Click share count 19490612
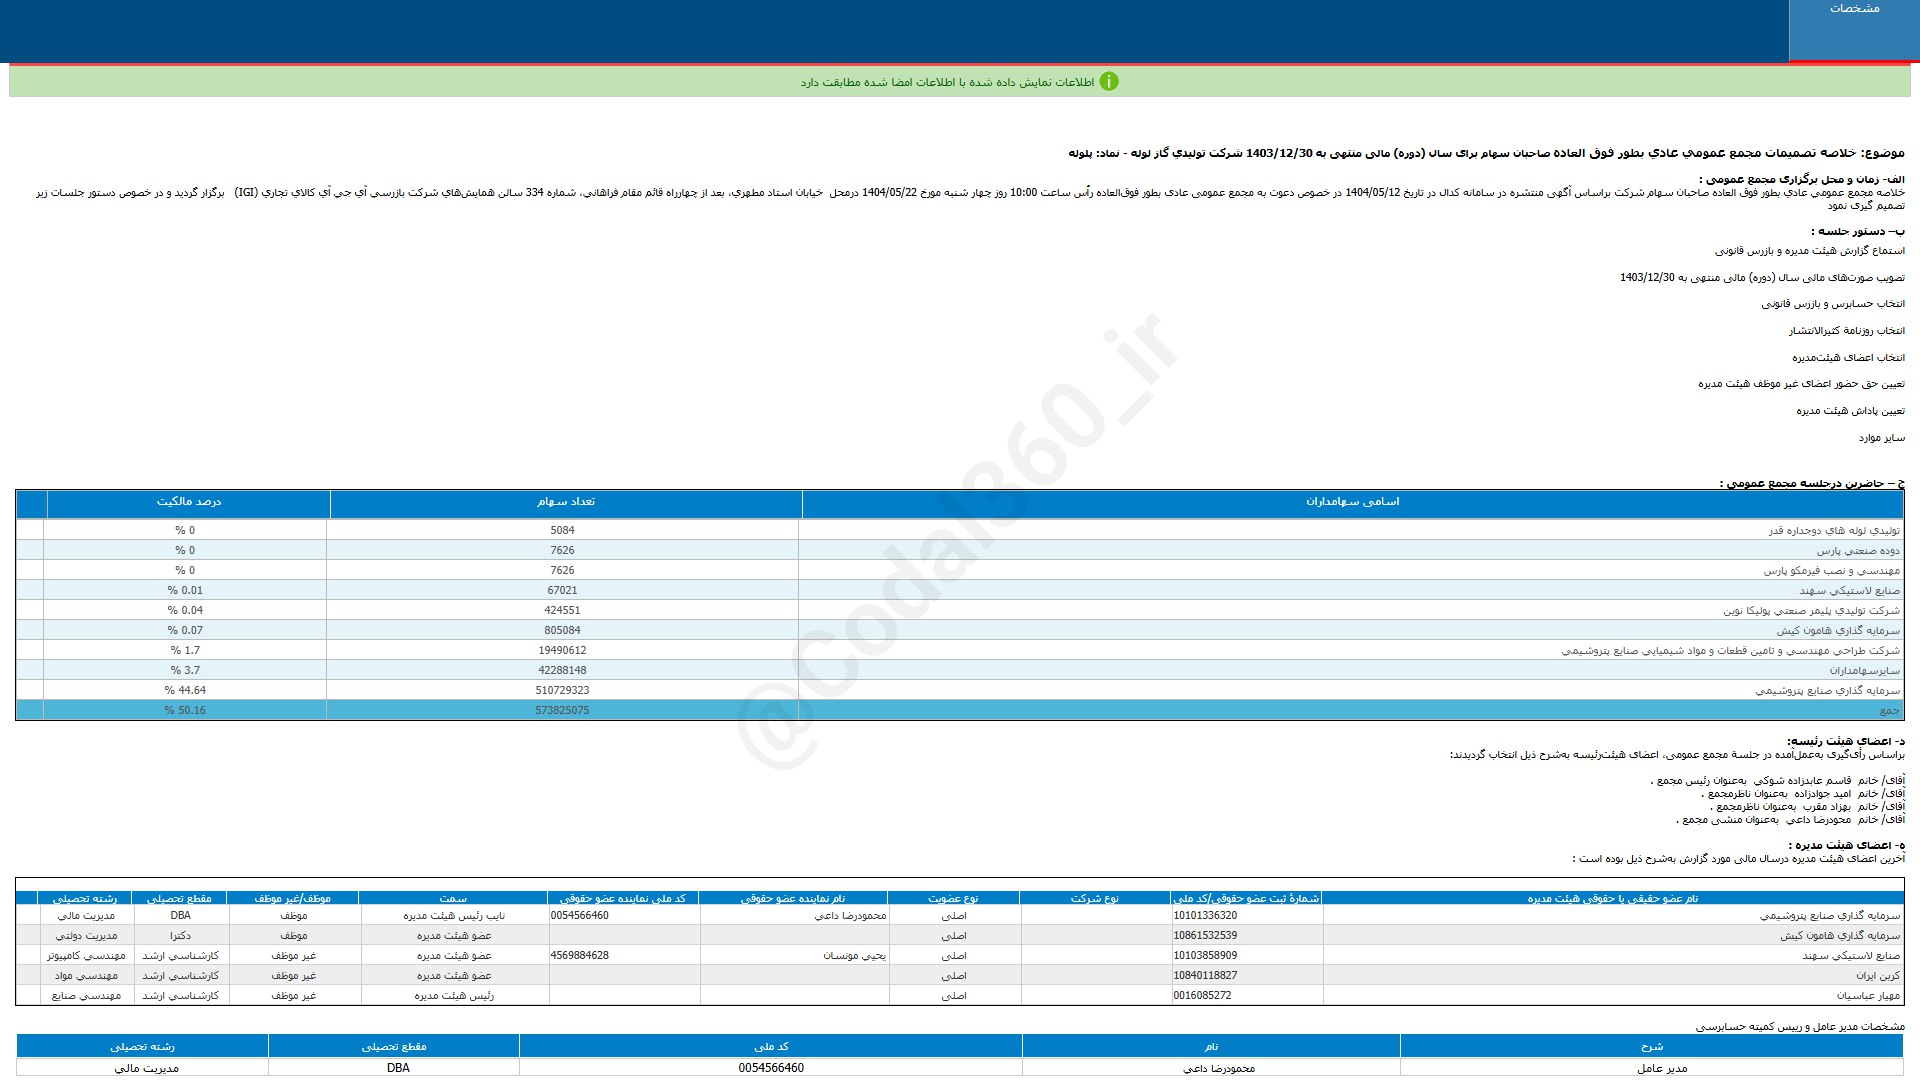1920x1080 pixels. click(562, 651)
